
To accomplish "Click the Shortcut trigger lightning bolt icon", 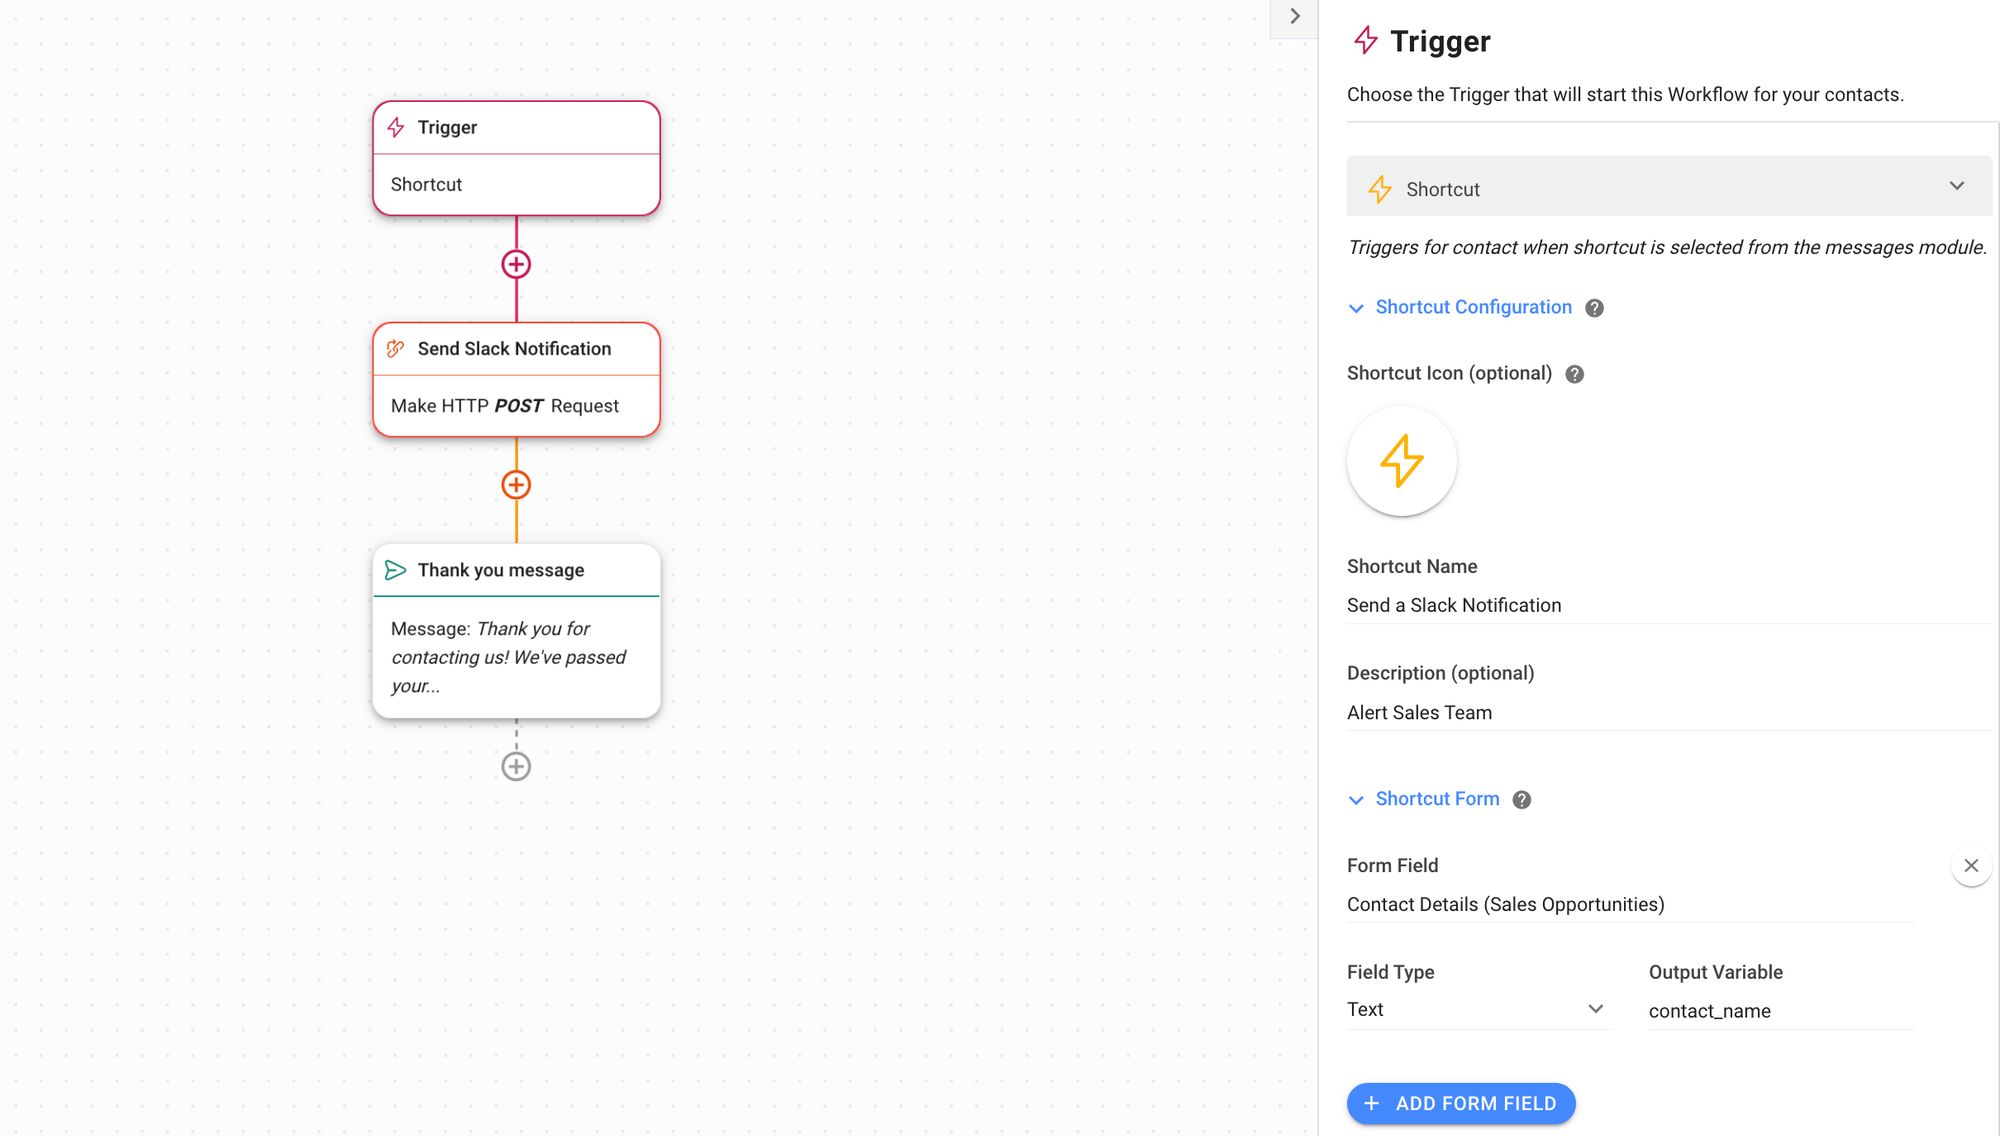I will click(x=1379, y=188).
